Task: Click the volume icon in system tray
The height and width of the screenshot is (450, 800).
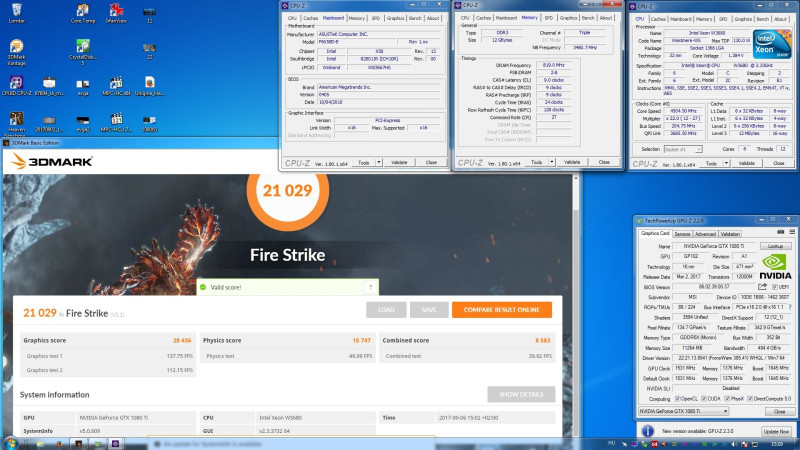Action: (735, 444)
